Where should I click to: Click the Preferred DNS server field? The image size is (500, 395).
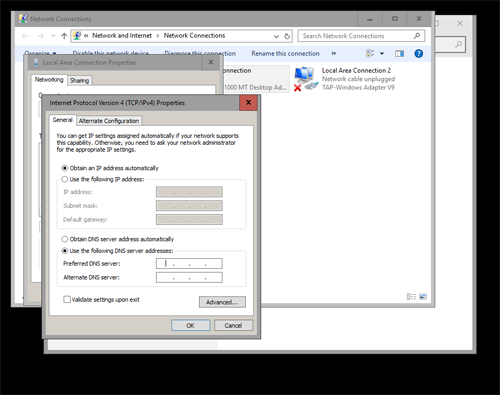pyautogui.click(x=189, y=263)
